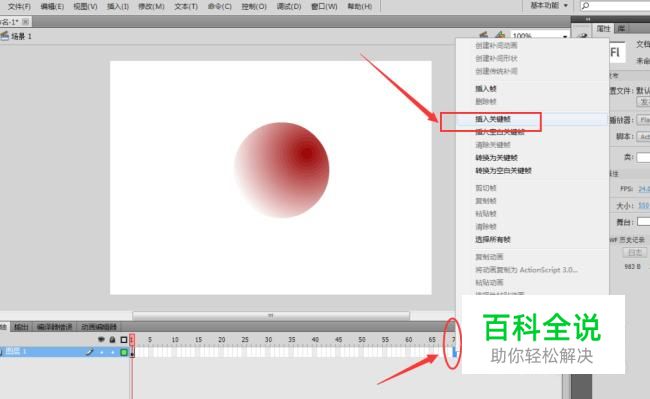Close the untitled document tab
The image size is (650, 399).
click(x=26, y=22)
